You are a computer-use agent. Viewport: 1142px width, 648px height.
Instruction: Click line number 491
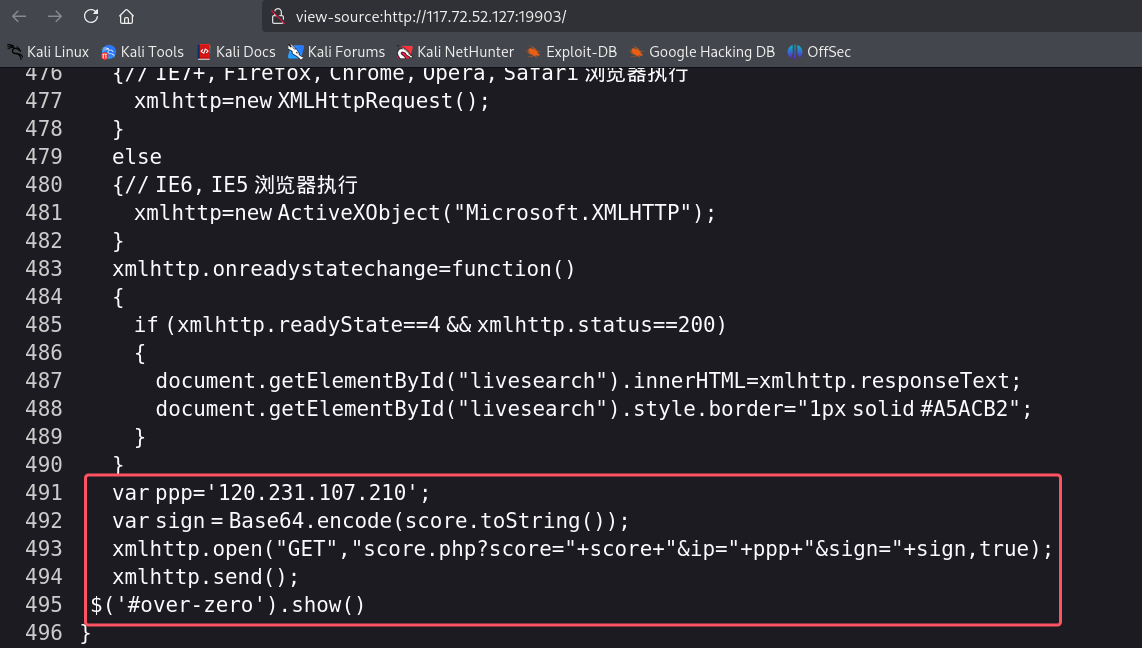(x=44, y=493)
